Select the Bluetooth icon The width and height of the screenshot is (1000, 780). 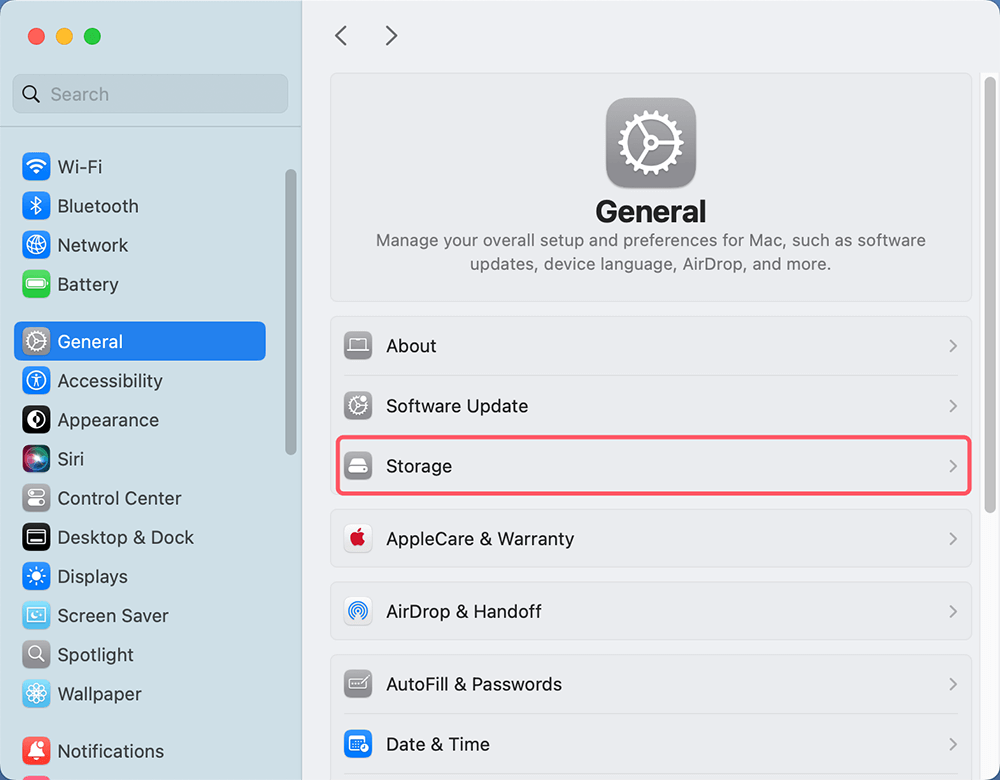[x=34, y=206]
